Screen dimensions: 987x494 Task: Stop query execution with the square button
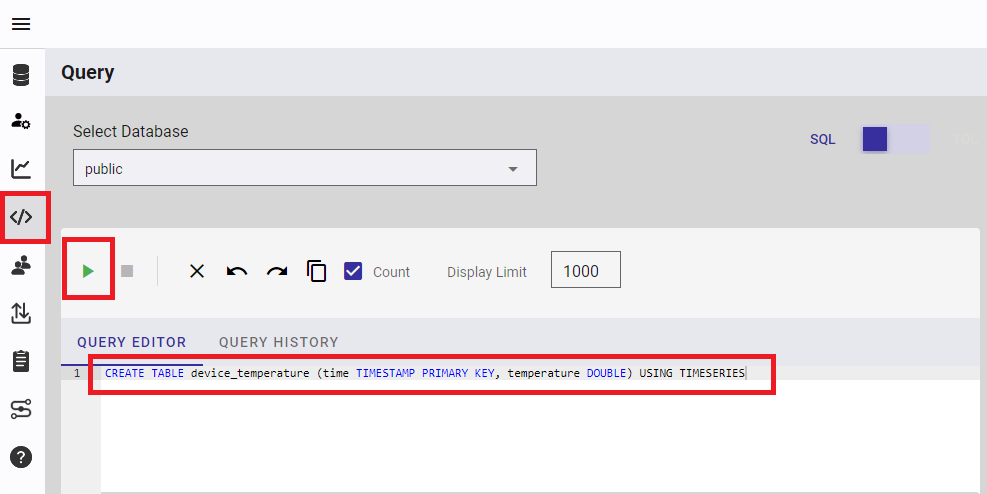click(127, 271)
